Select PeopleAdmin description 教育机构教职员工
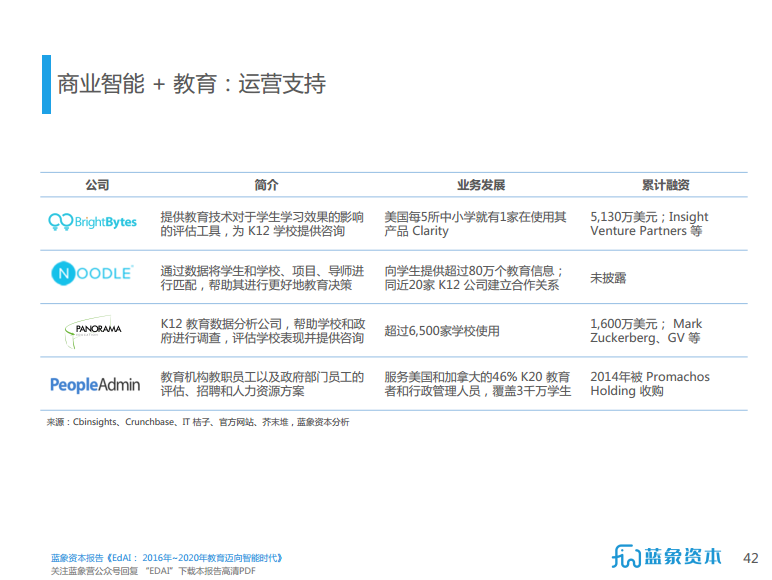This screenshot has width=772, height=580. pyautogui.click(x=262, y=384)
